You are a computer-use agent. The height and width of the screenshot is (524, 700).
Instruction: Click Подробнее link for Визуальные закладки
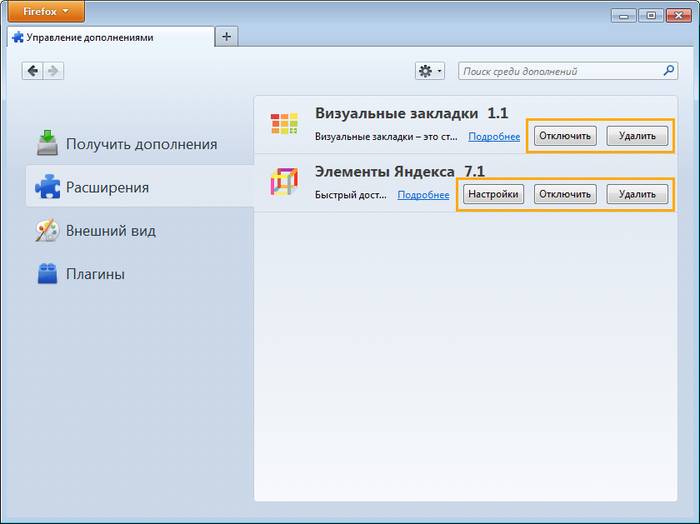pyautogui.click(x=494, y=137)
